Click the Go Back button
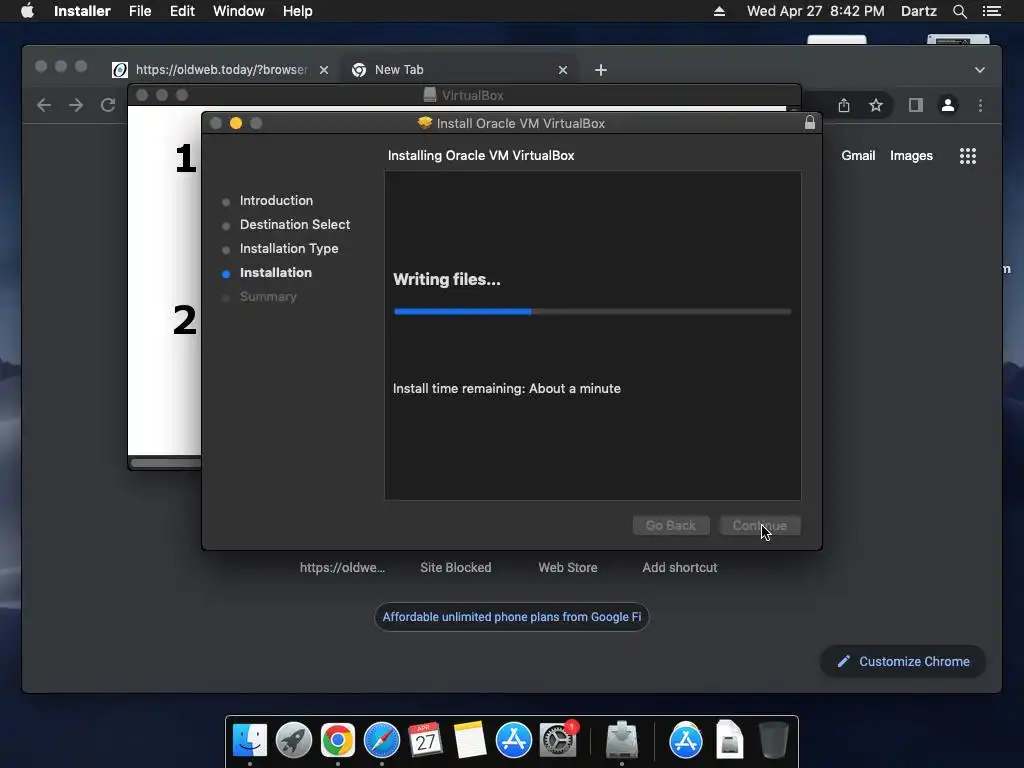1024x768 pixels. point(671,526)
